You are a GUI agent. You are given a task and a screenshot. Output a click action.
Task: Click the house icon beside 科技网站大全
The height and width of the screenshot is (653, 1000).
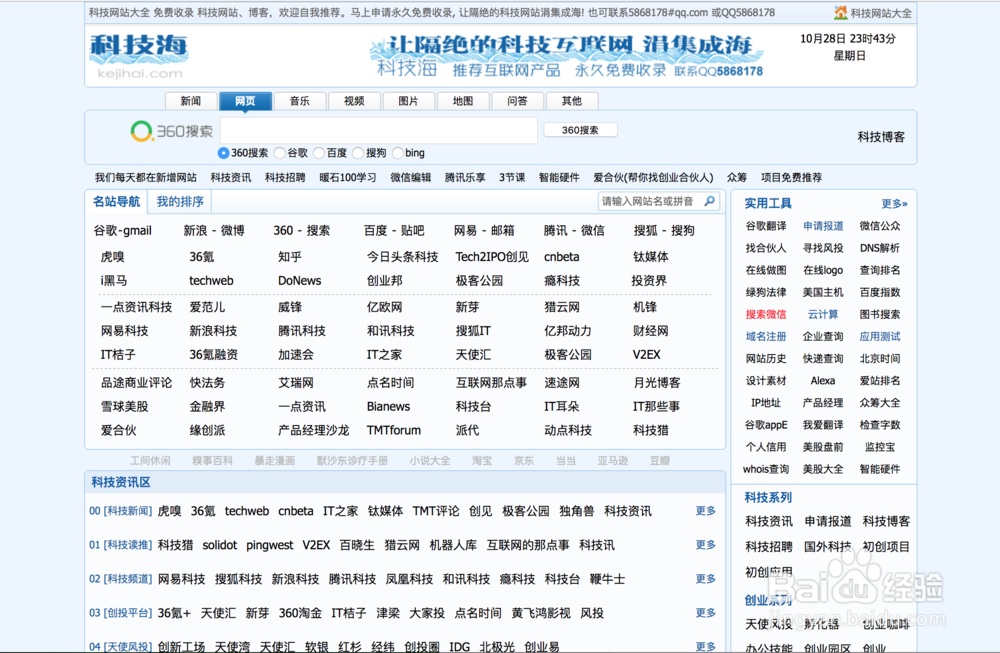(841, 12)
